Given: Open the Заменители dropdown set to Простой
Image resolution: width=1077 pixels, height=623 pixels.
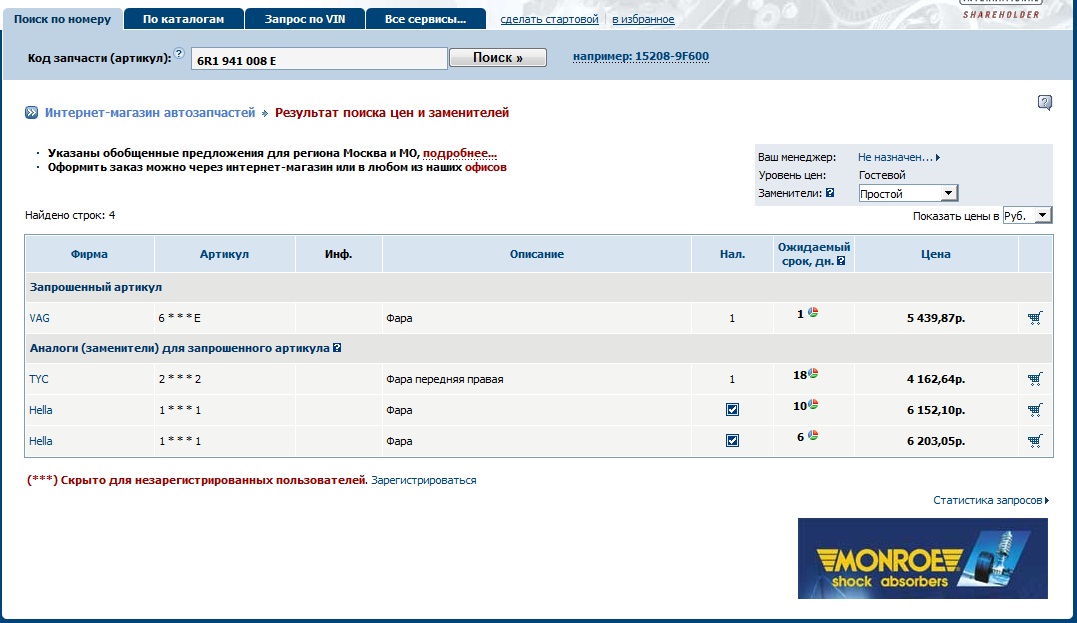Looking at the screenshot, I should click(908, 194).
